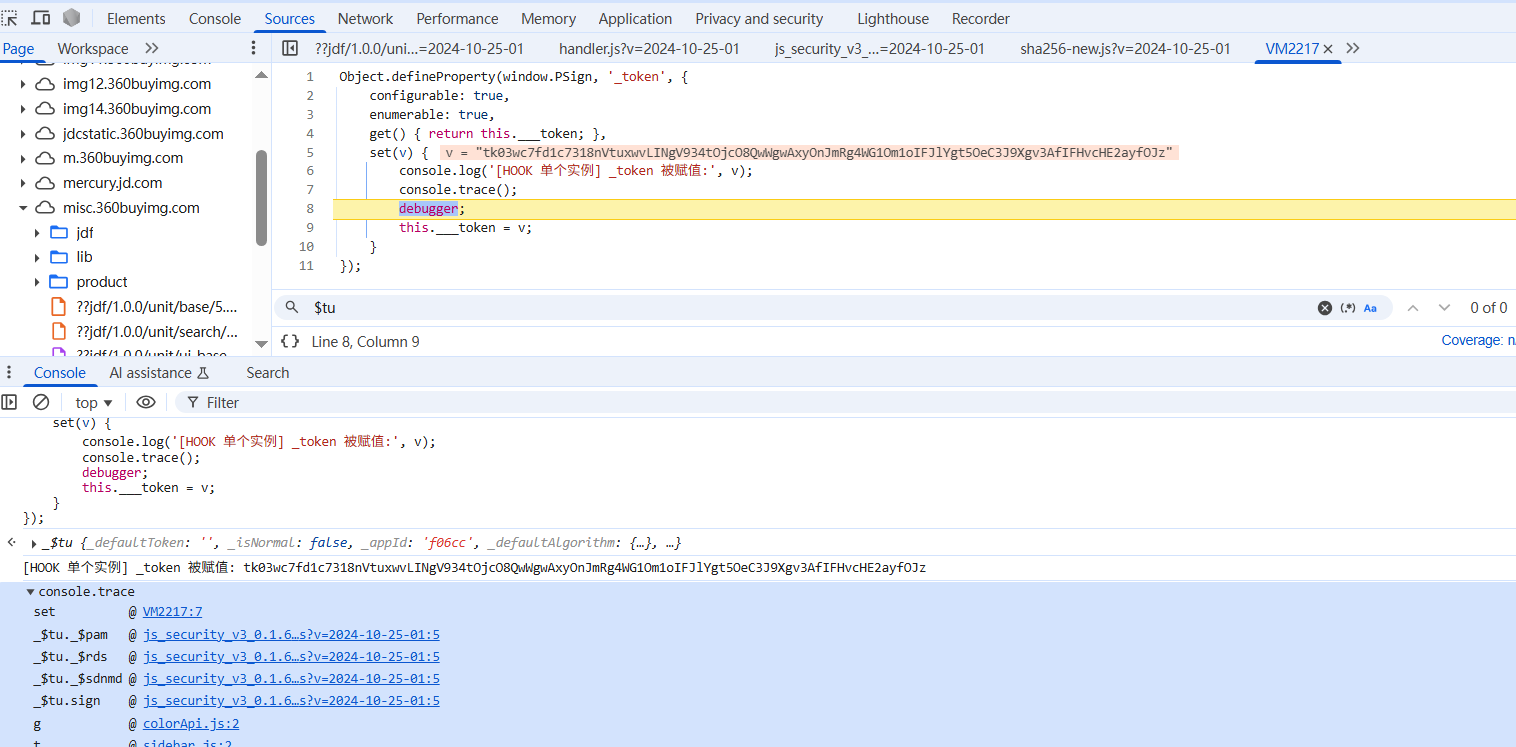Open the drawer three-dot menu
The image size is (1516, 747).
10,373
